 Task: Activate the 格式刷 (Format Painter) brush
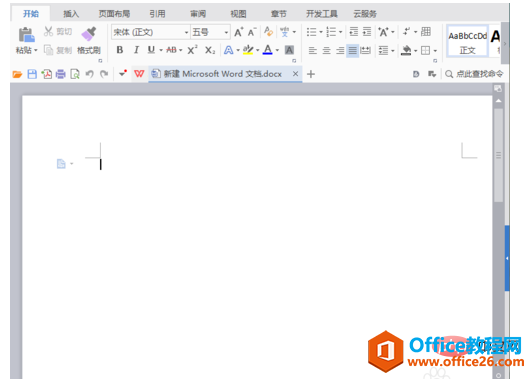pyautogui.click(x=89, y=41)
